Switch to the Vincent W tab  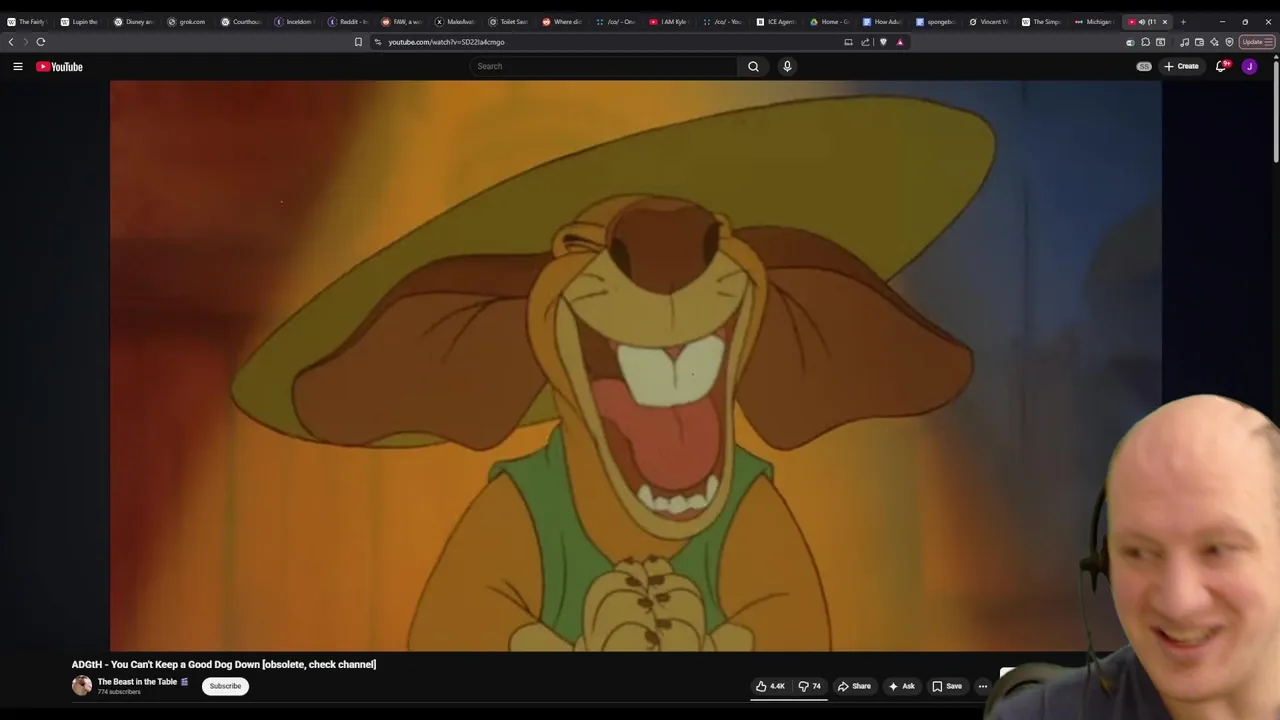pos(991,21)
